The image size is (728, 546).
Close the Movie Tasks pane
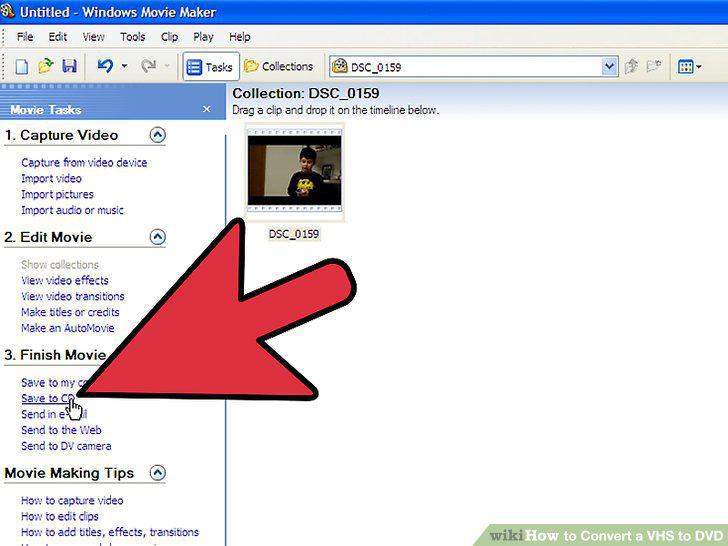pos(207,109)
